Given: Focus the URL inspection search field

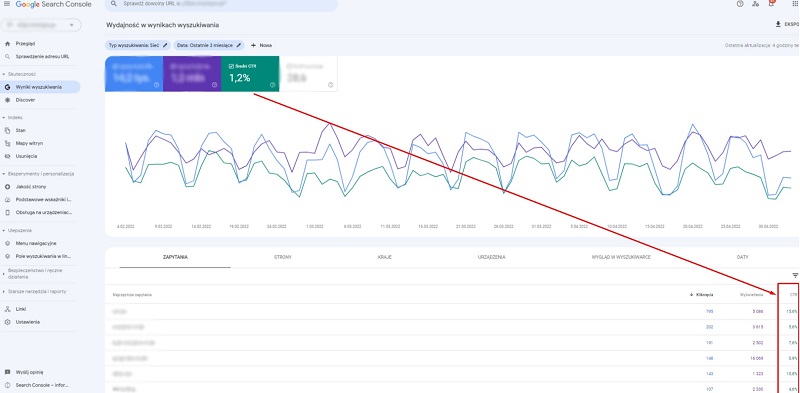Looking at the screenshot, I should coord(221,4).
